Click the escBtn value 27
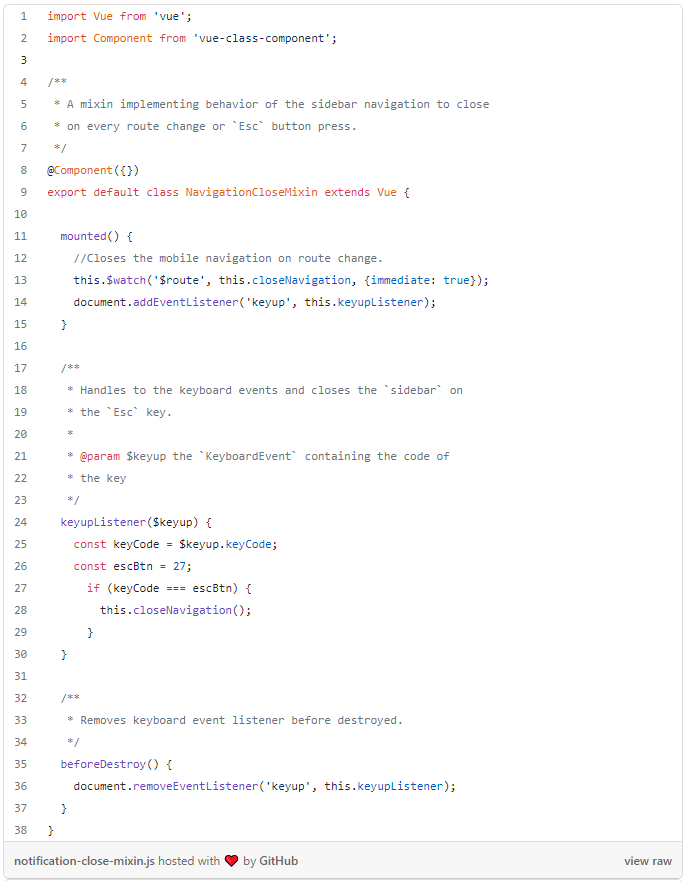 pos(179,566)
